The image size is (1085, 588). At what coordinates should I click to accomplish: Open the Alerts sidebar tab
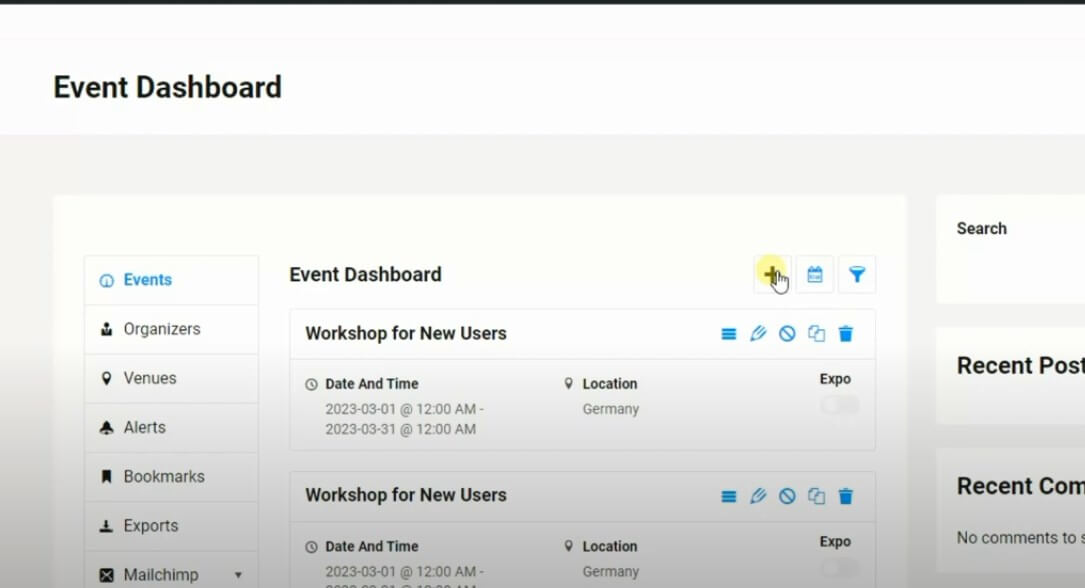(172, 428)
